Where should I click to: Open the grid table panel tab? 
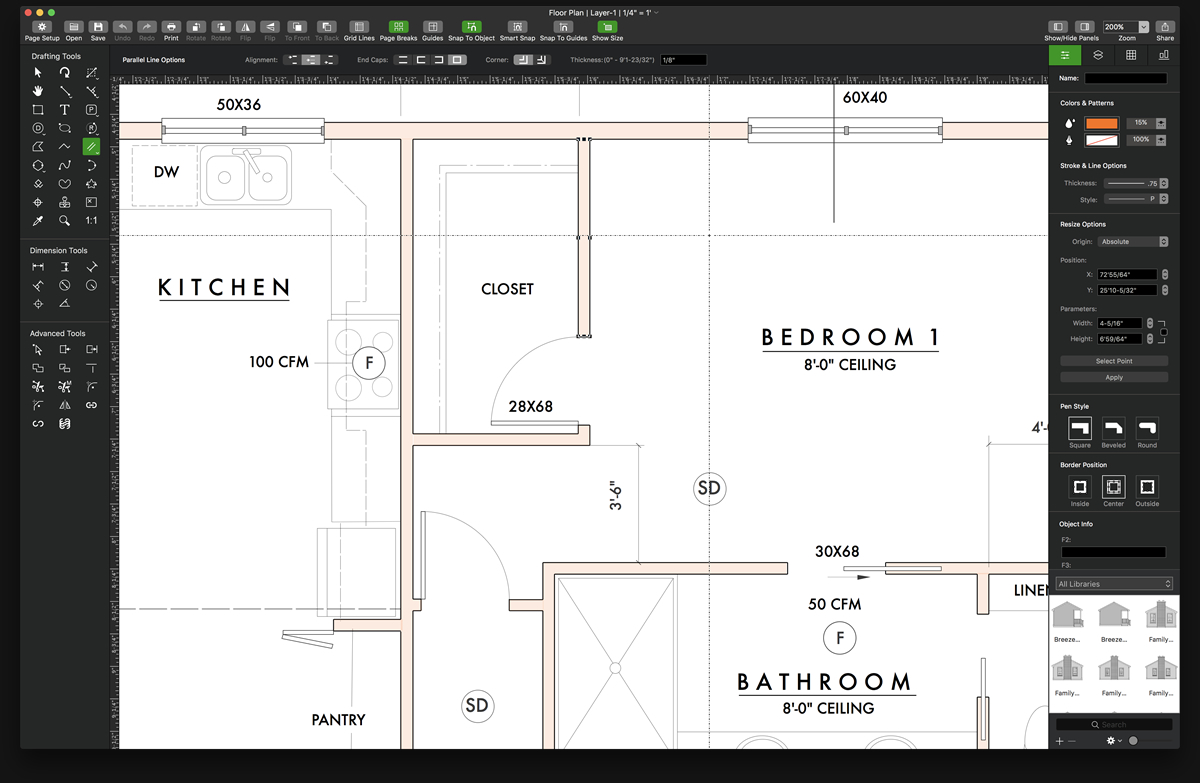tap(1131, 55)
